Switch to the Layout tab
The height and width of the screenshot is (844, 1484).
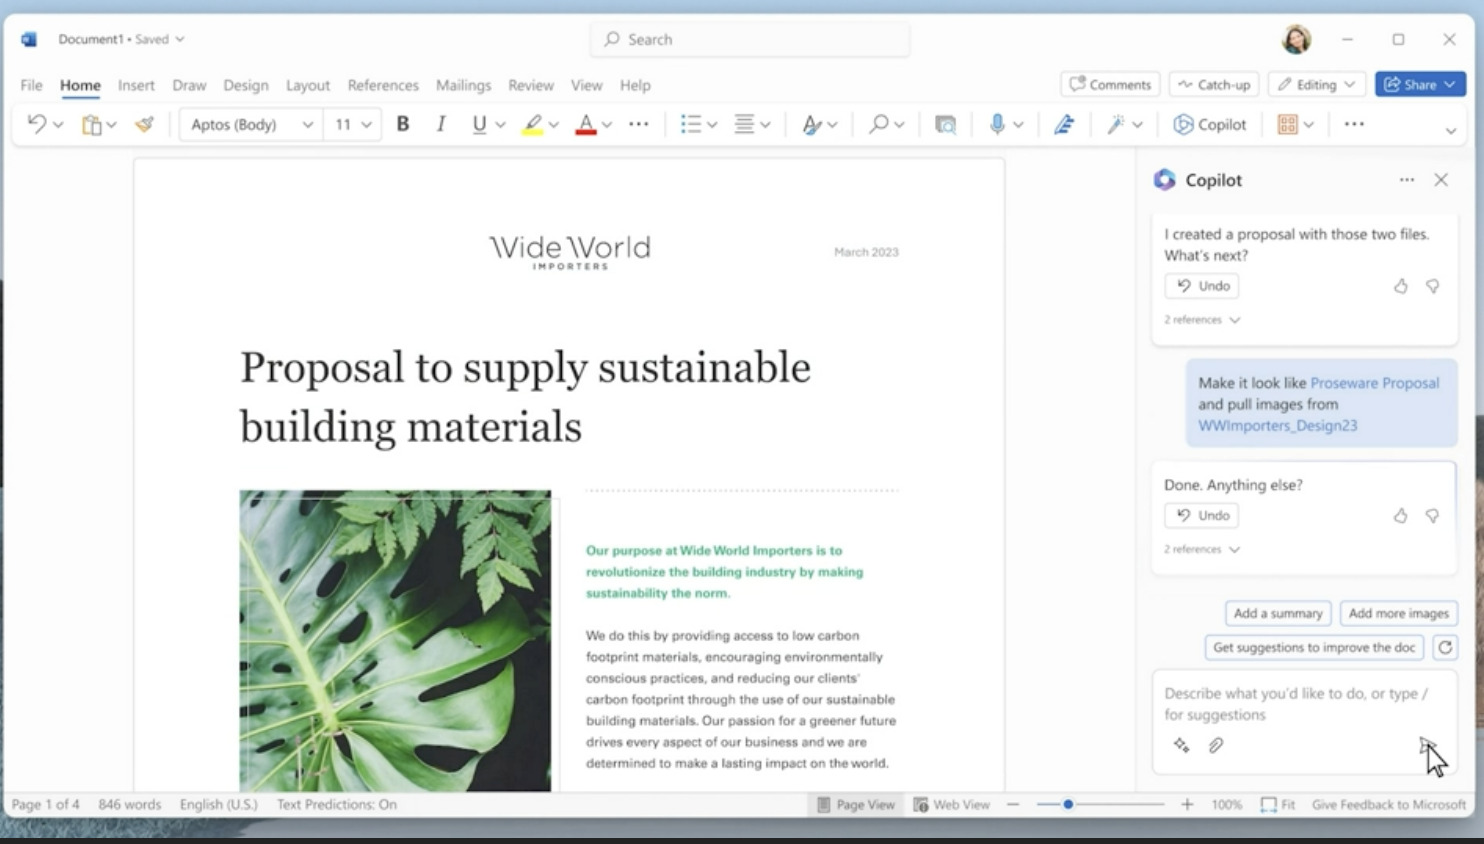(x=308, y=85)
